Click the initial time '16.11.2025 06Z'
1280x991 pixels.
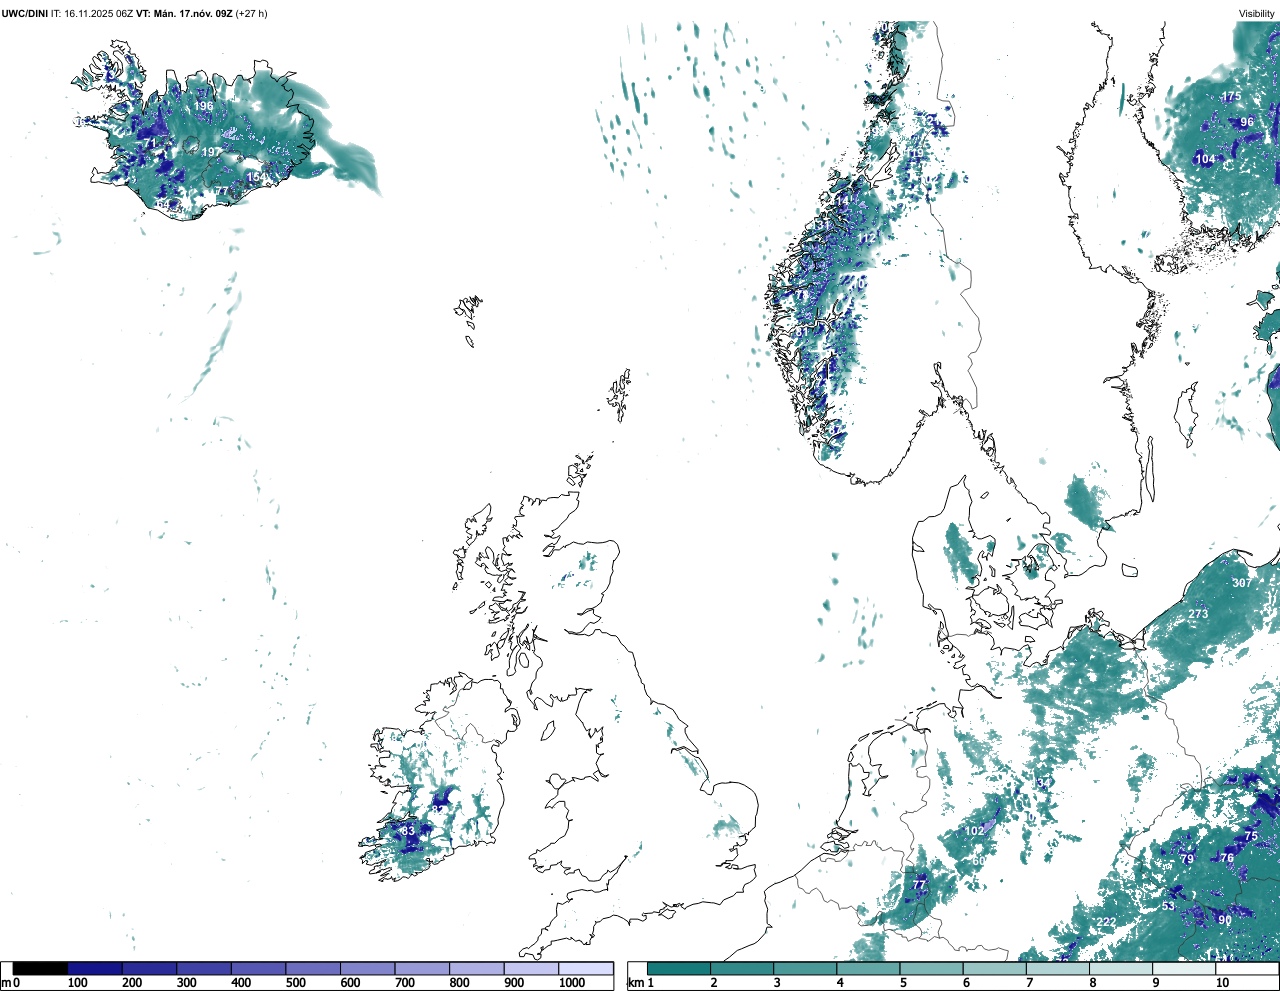[x=98, y=13]
